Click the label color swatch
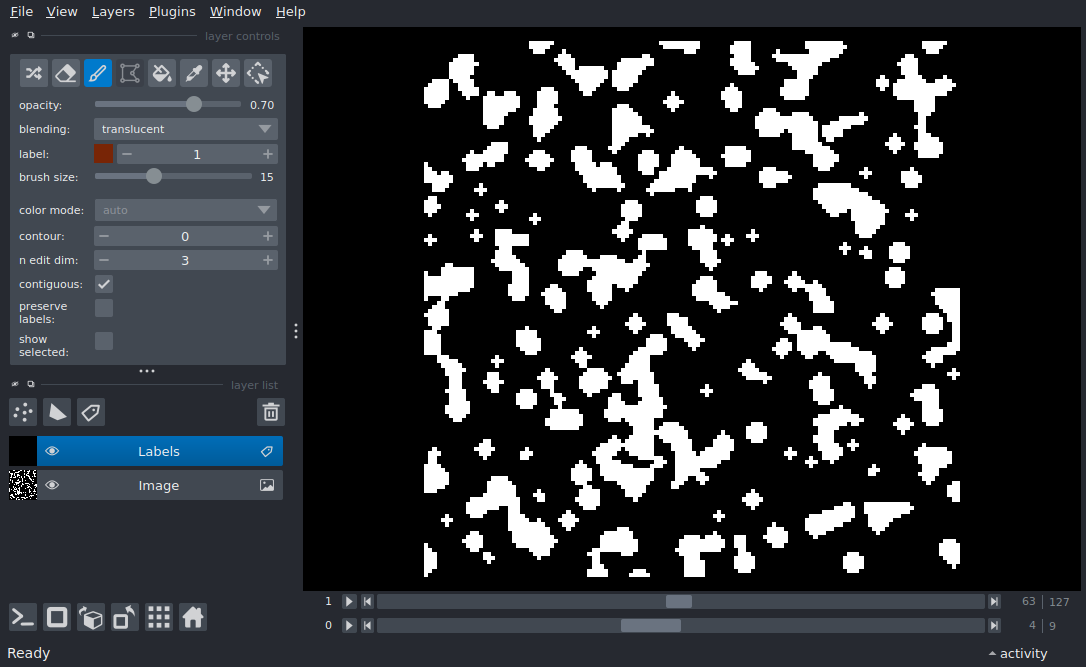This screenshot has width=1086, height=667. (x=103, y=154)
